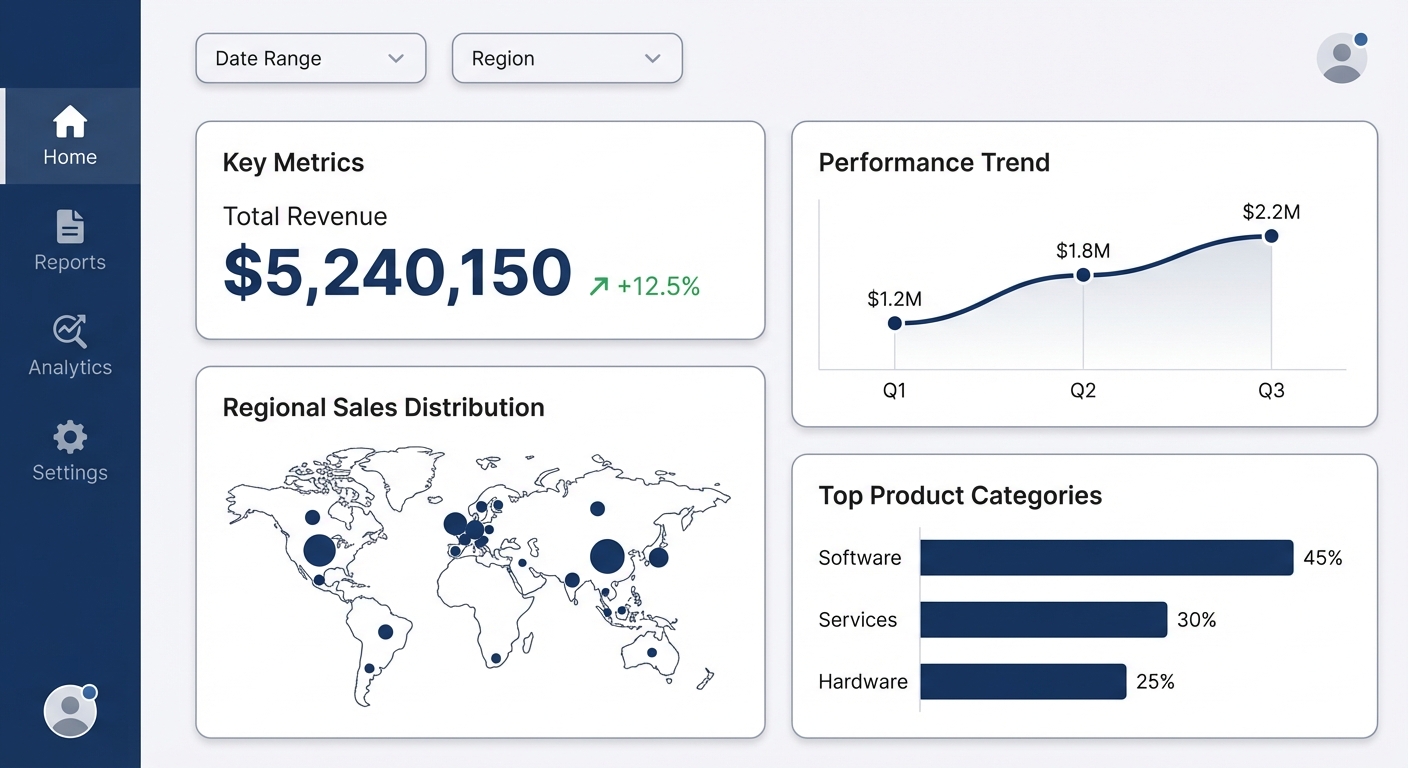Navigate to Analytics from the sidebar
The width and height of the screenshot is (1408, 768).
pos(70,345)
